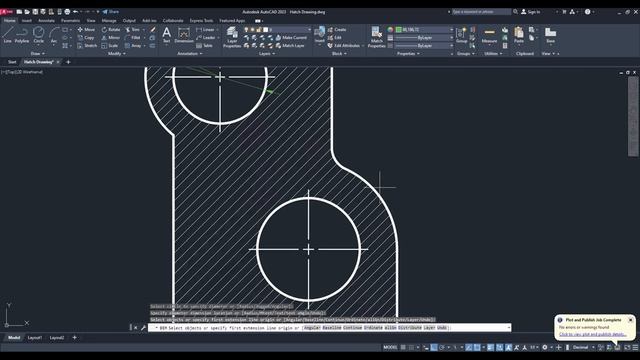Expand command line history arrow
This screenshot has height=360, width=640.
(509, 328)
